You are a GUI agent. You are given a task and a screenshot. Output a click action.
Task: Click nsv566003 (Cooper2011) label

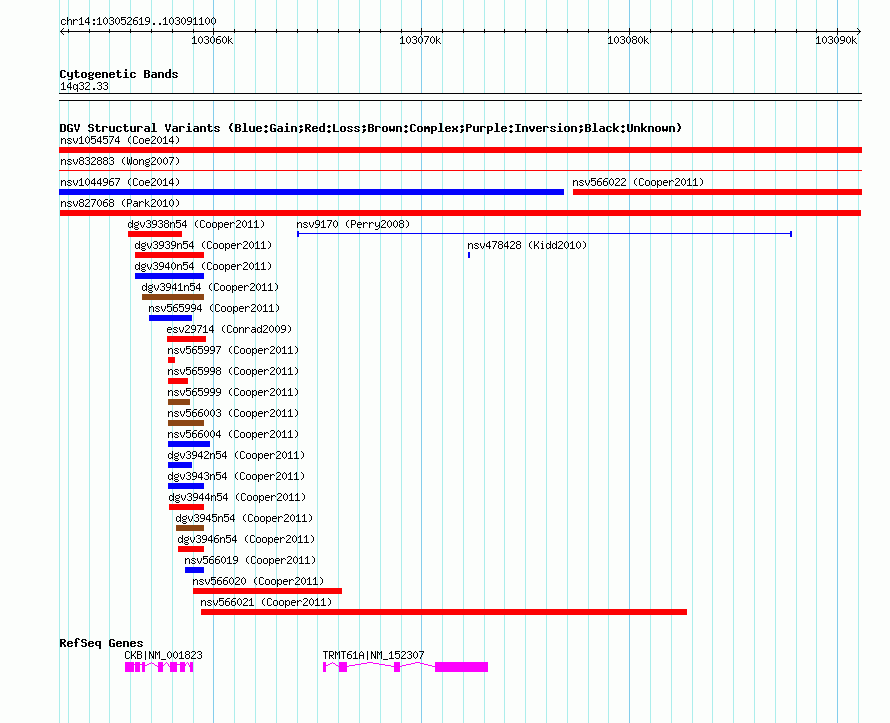233,413
